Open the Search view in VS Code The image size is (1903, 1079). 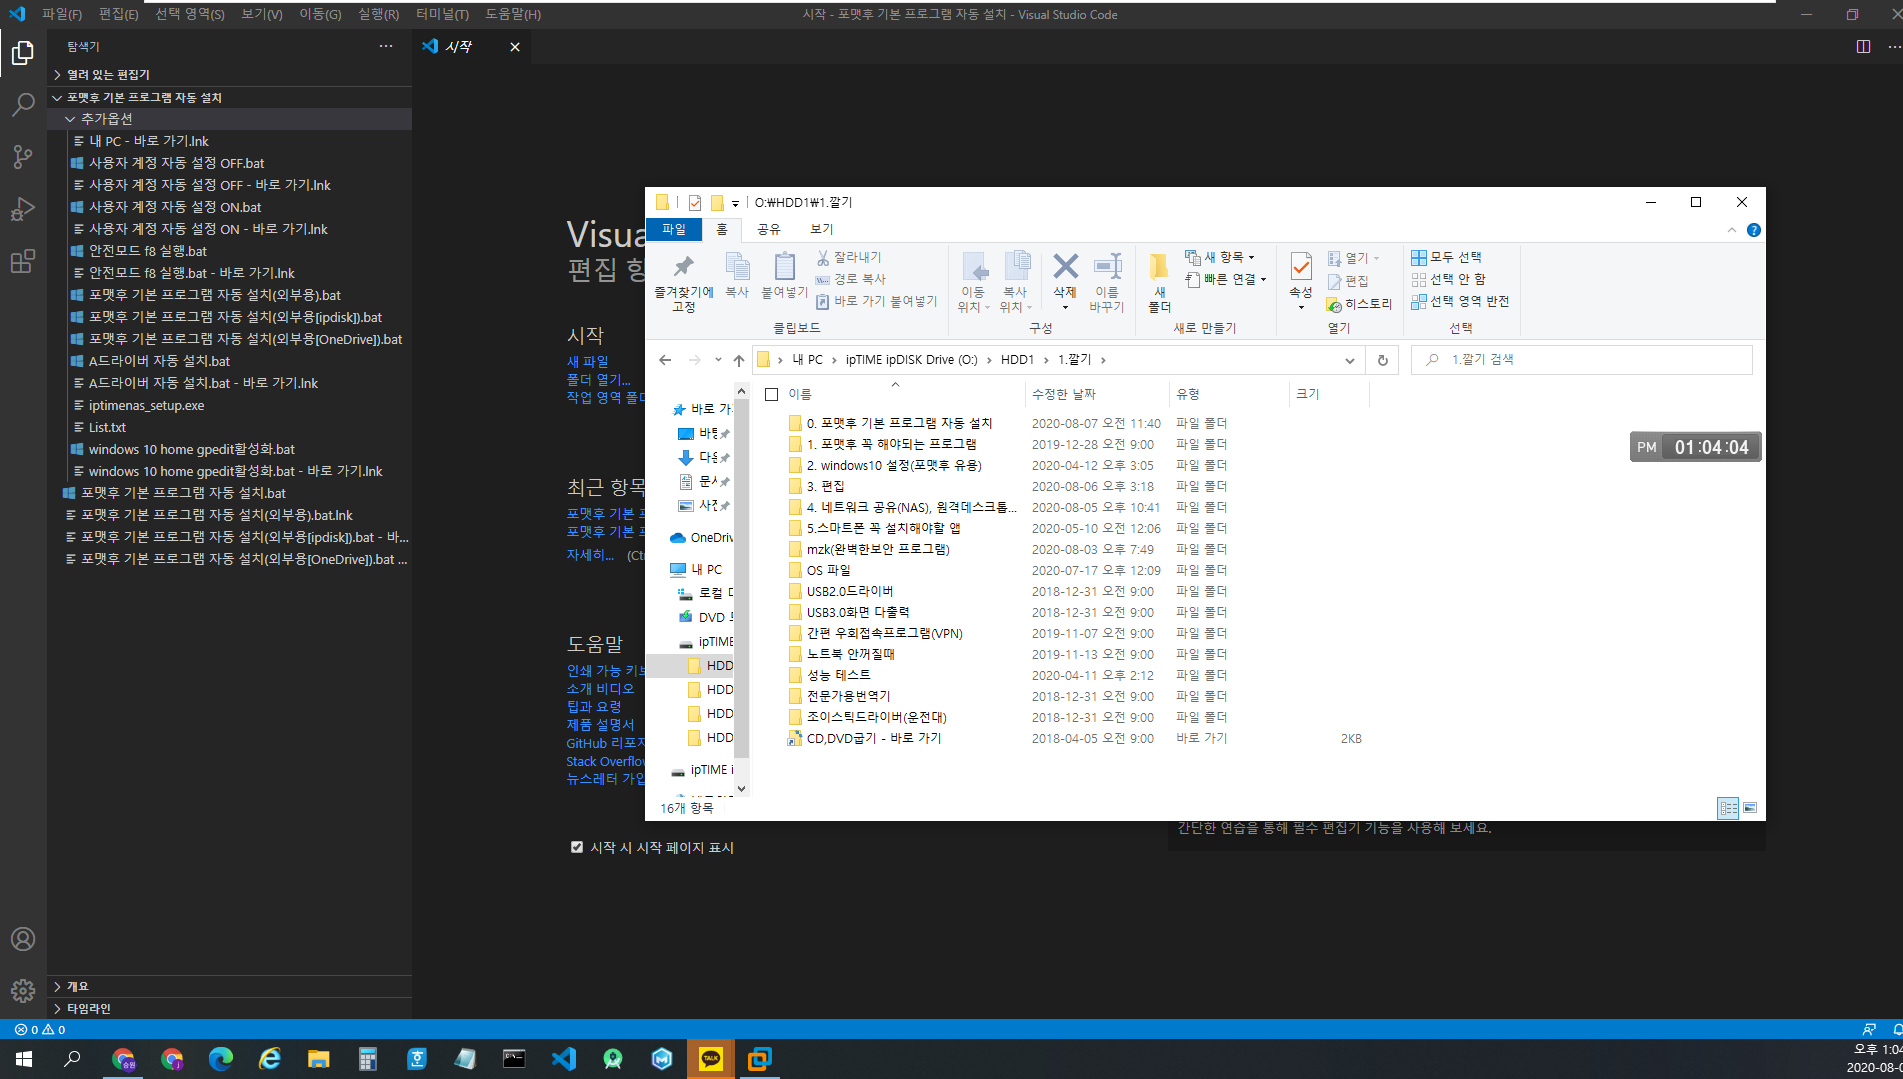(x=23, y=105)
